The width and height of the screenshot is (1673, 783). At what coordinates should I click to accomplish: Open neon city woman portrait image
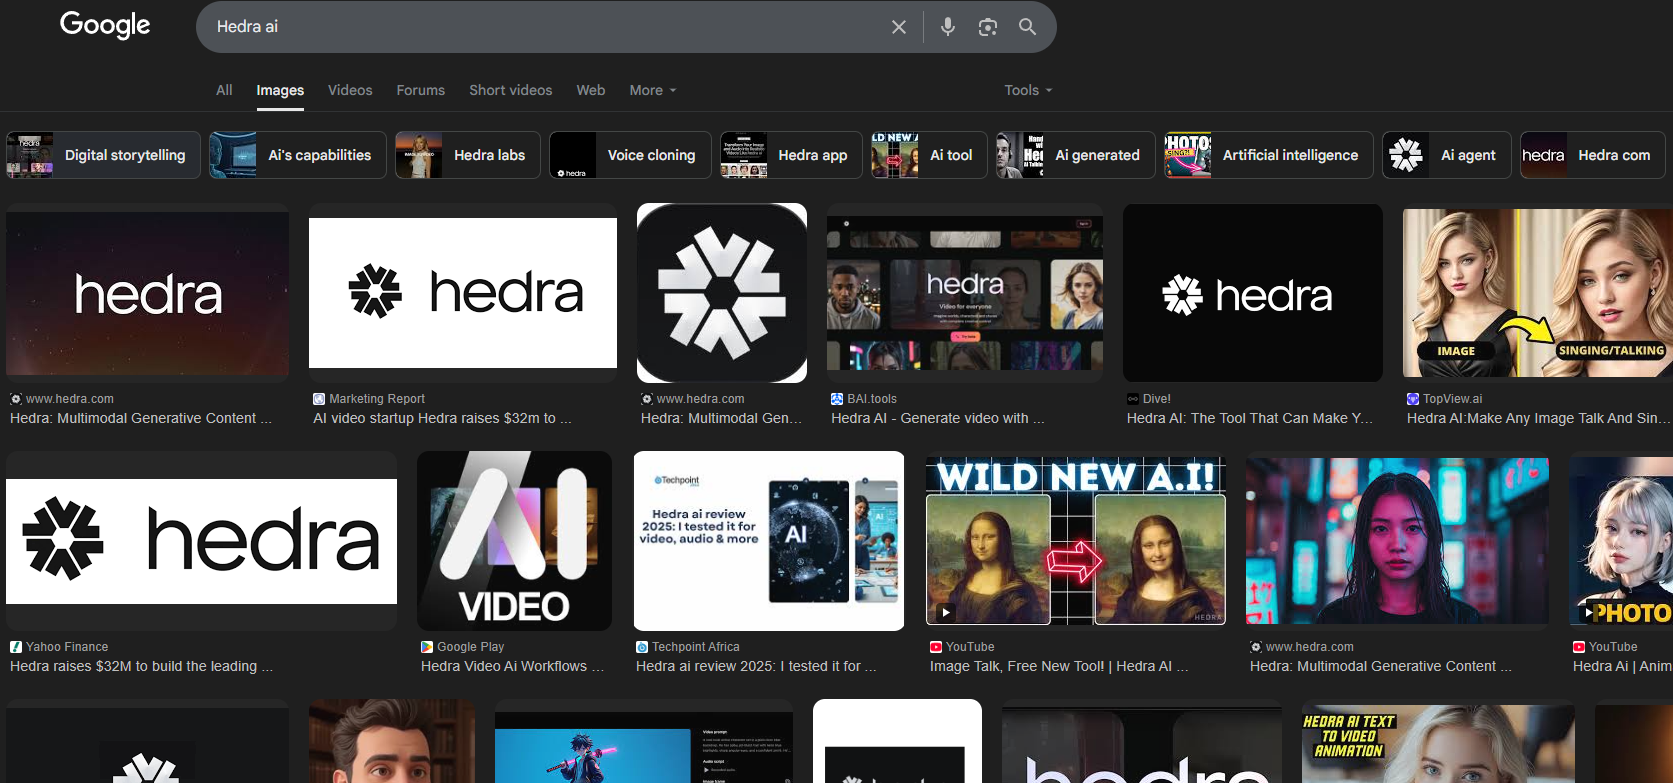click(x=1397, y=541)
